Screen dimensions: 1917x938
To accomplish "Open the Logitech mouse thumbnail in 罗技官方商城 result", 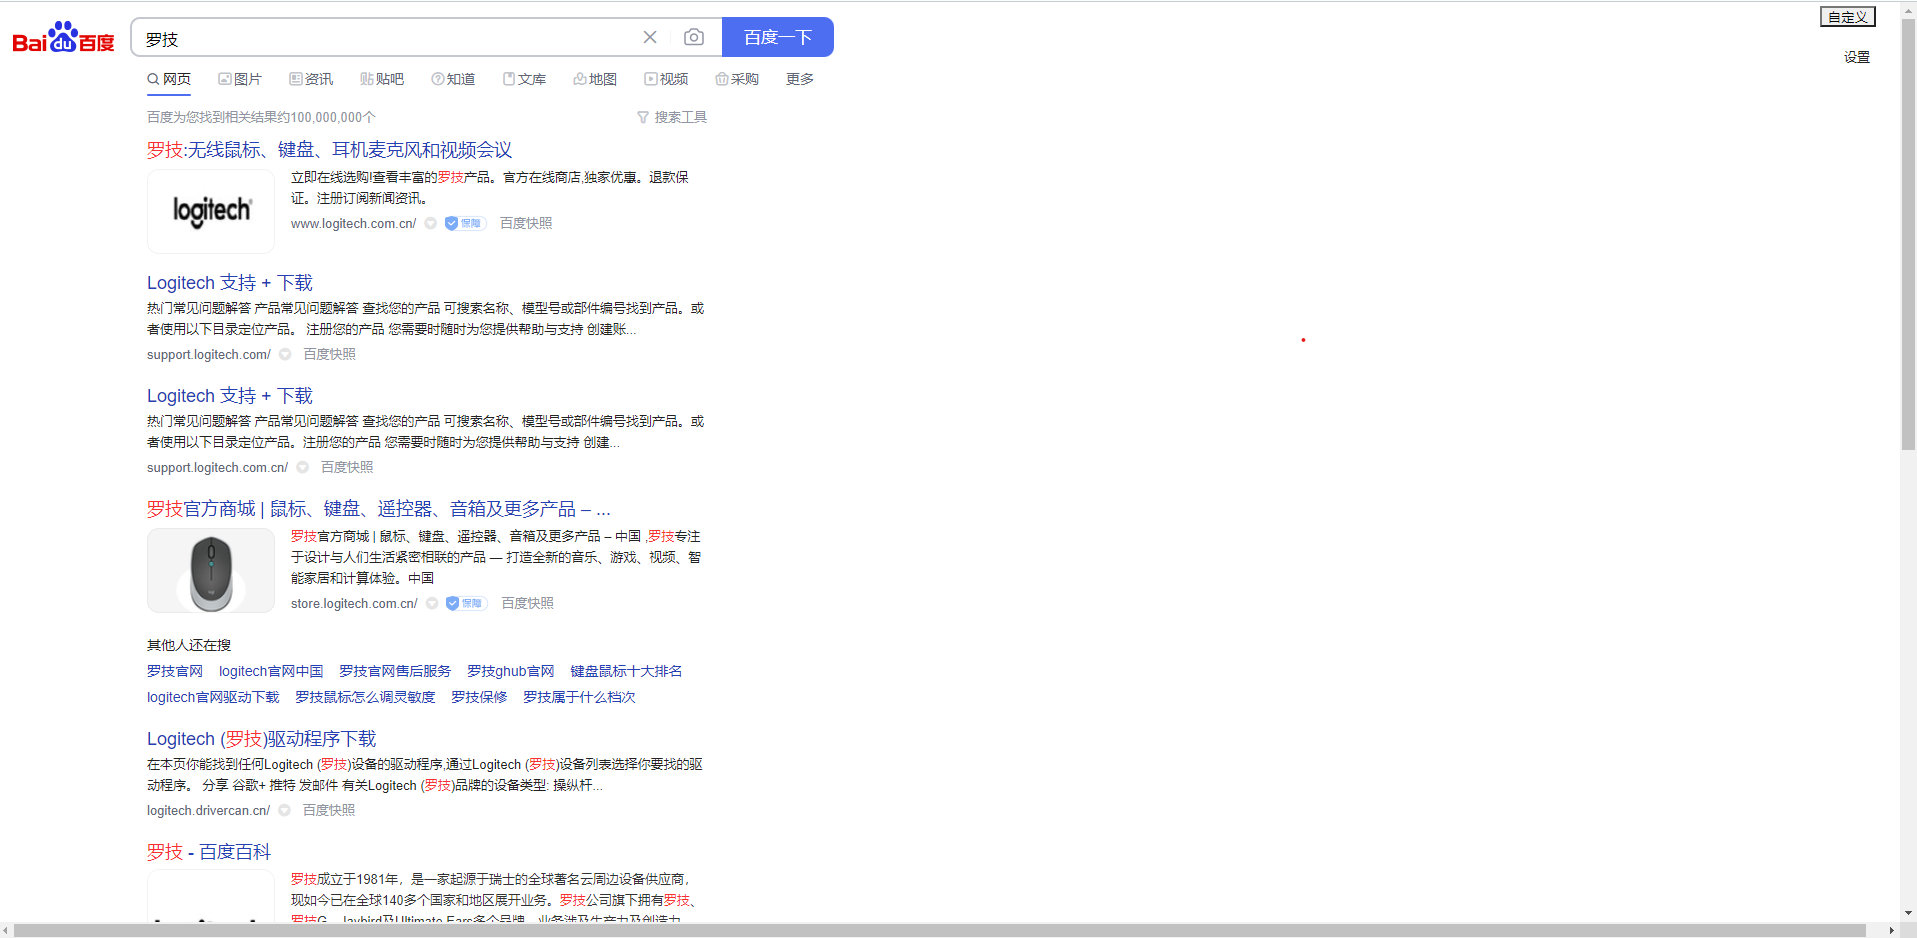I will [210, 570].
